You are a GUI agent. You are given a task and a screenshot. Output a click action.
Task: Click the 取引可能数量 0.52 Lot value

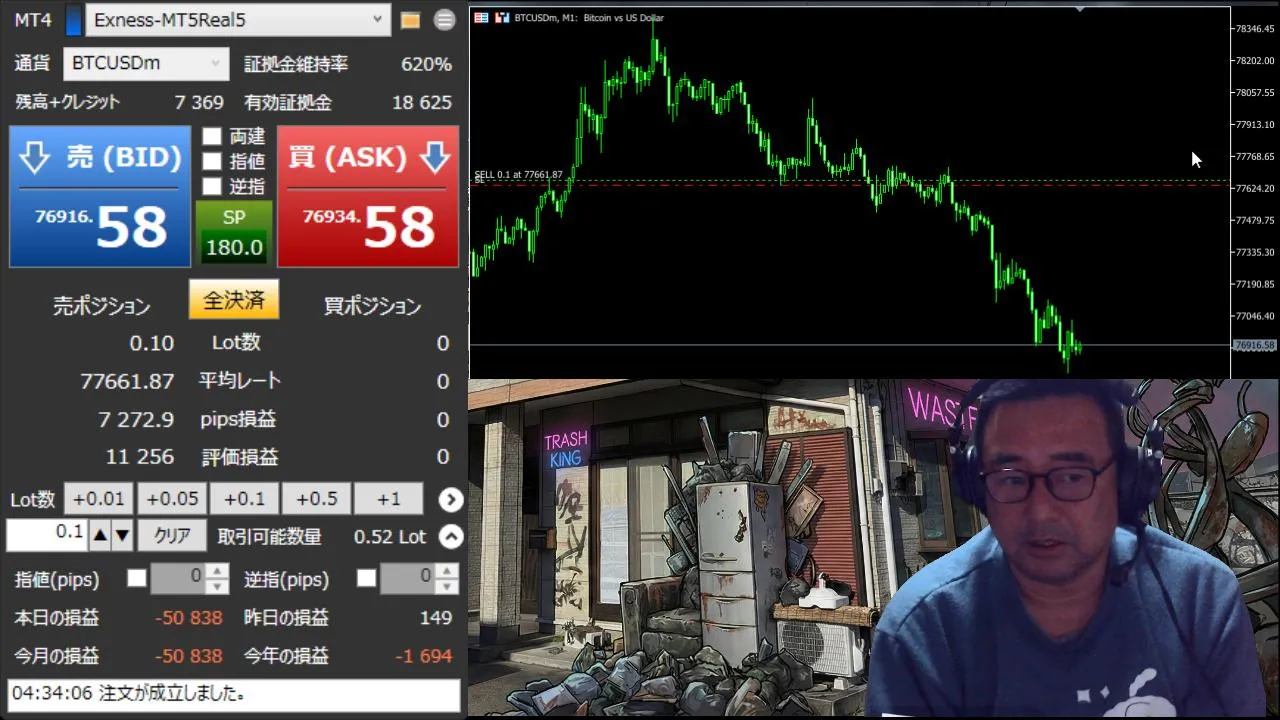(390, 537)
